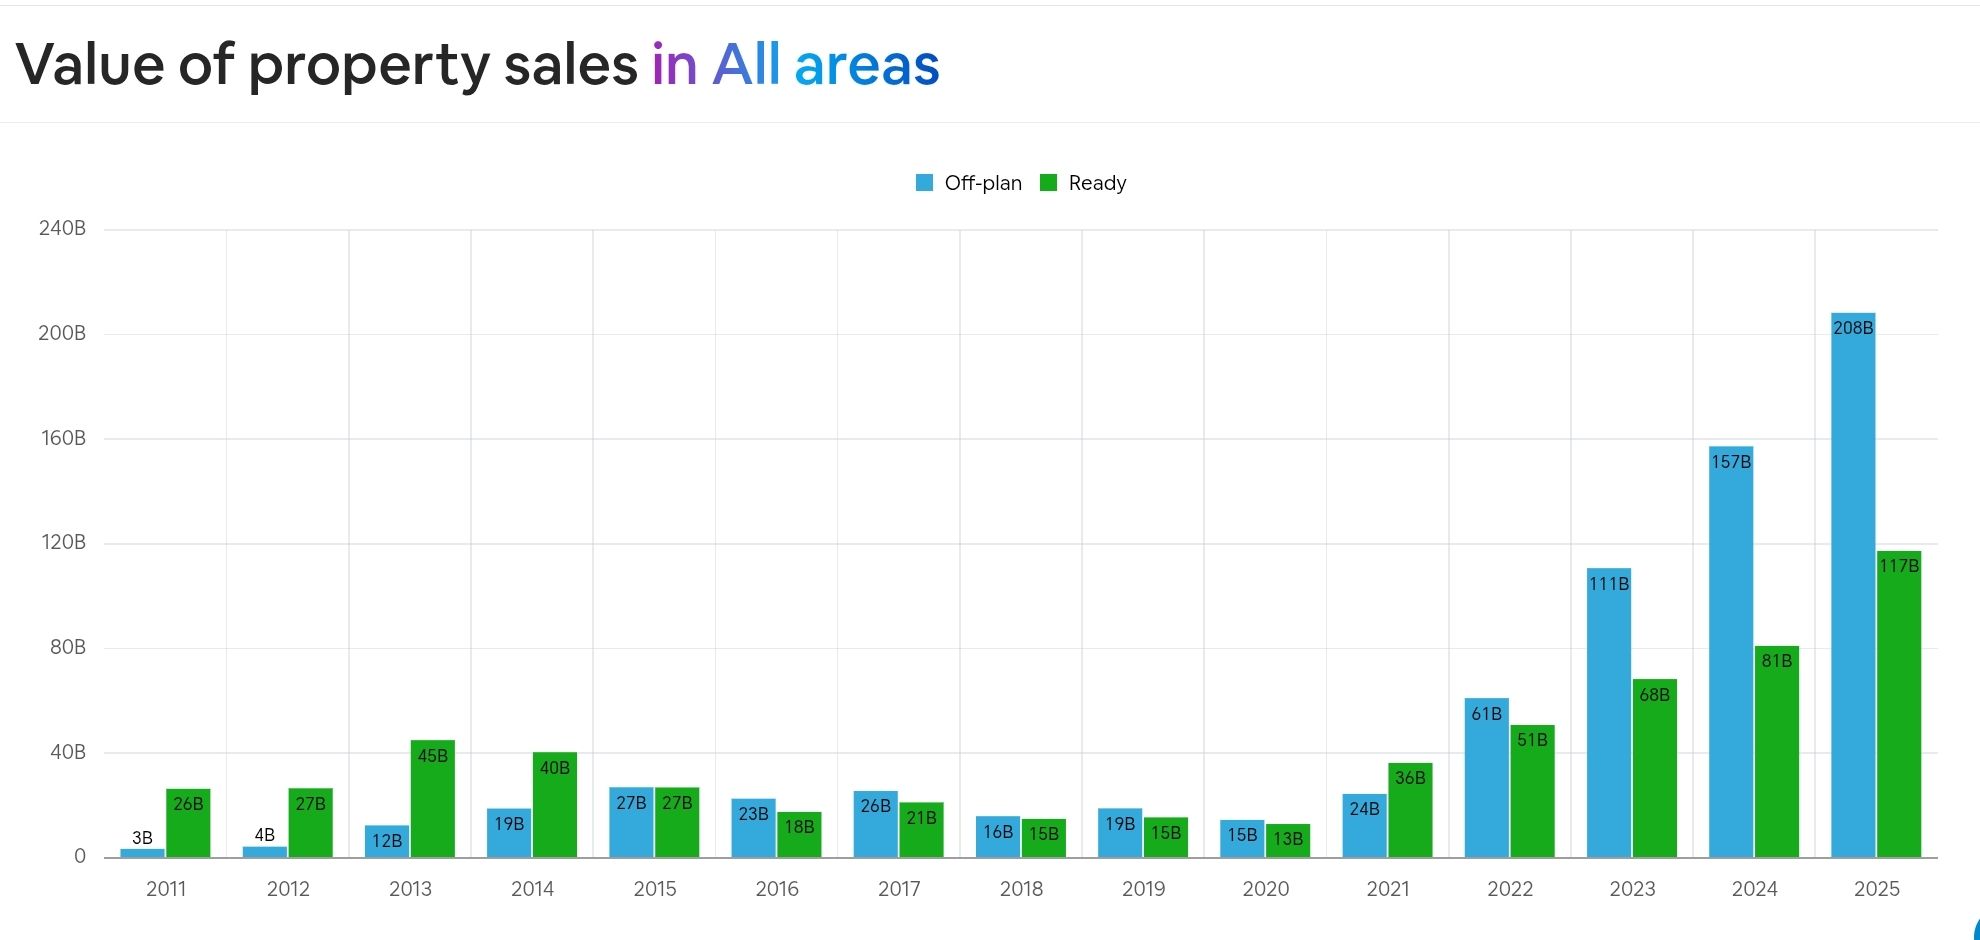The width and height of the screenshot is (1980, 940).
Task: Click the 2015 year axis label
Action: 655,888
